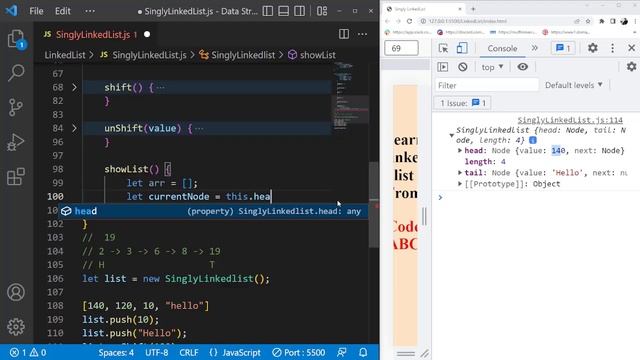640x360 pixels.
Task: Toggle bottom panel layout icon
Action: point(283,11)
